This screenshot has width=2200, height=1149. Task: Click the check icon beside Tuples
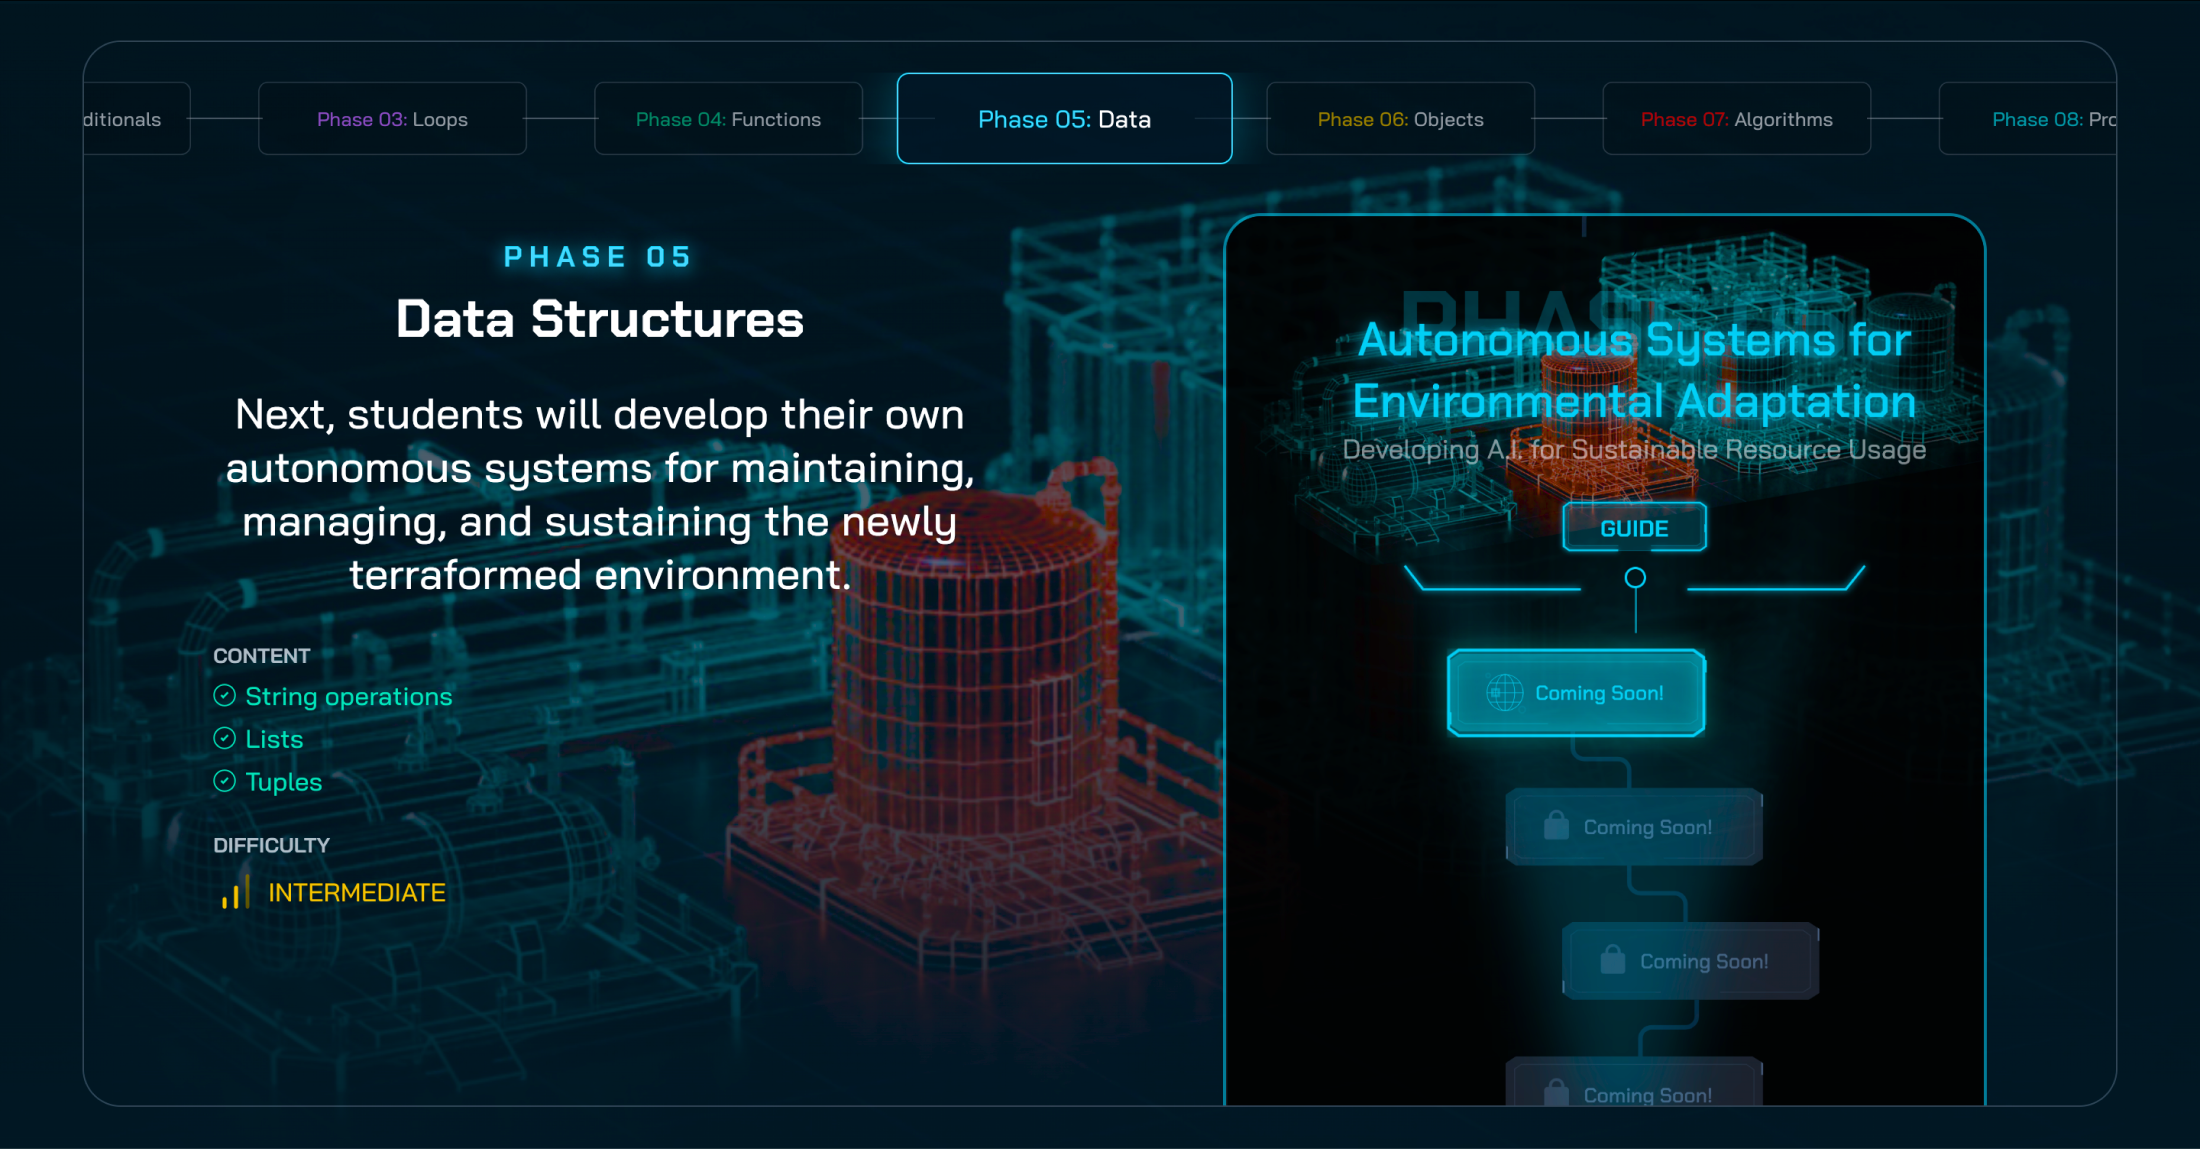coord(225,781)
